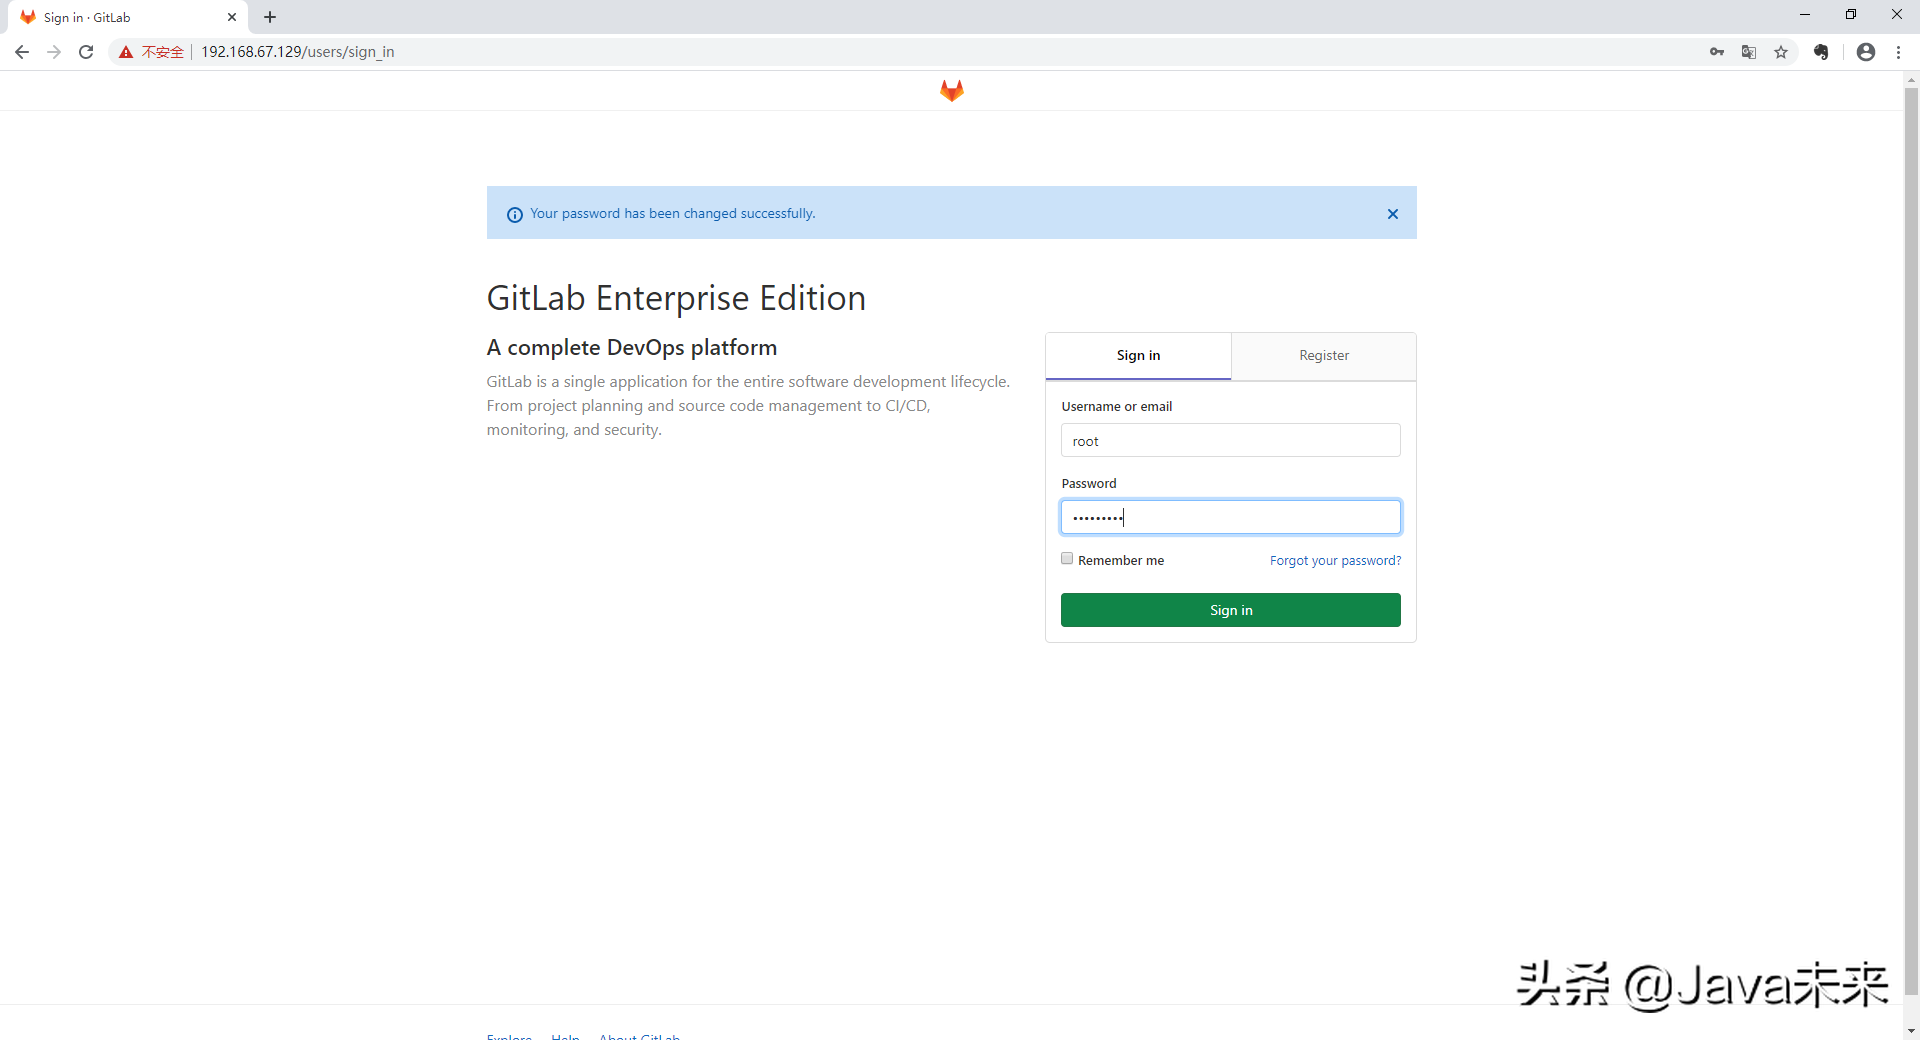The height and width of the screenshot is (1040, 1920).
Task: Click the info icon in the blue alert
Action: [515, 214]
